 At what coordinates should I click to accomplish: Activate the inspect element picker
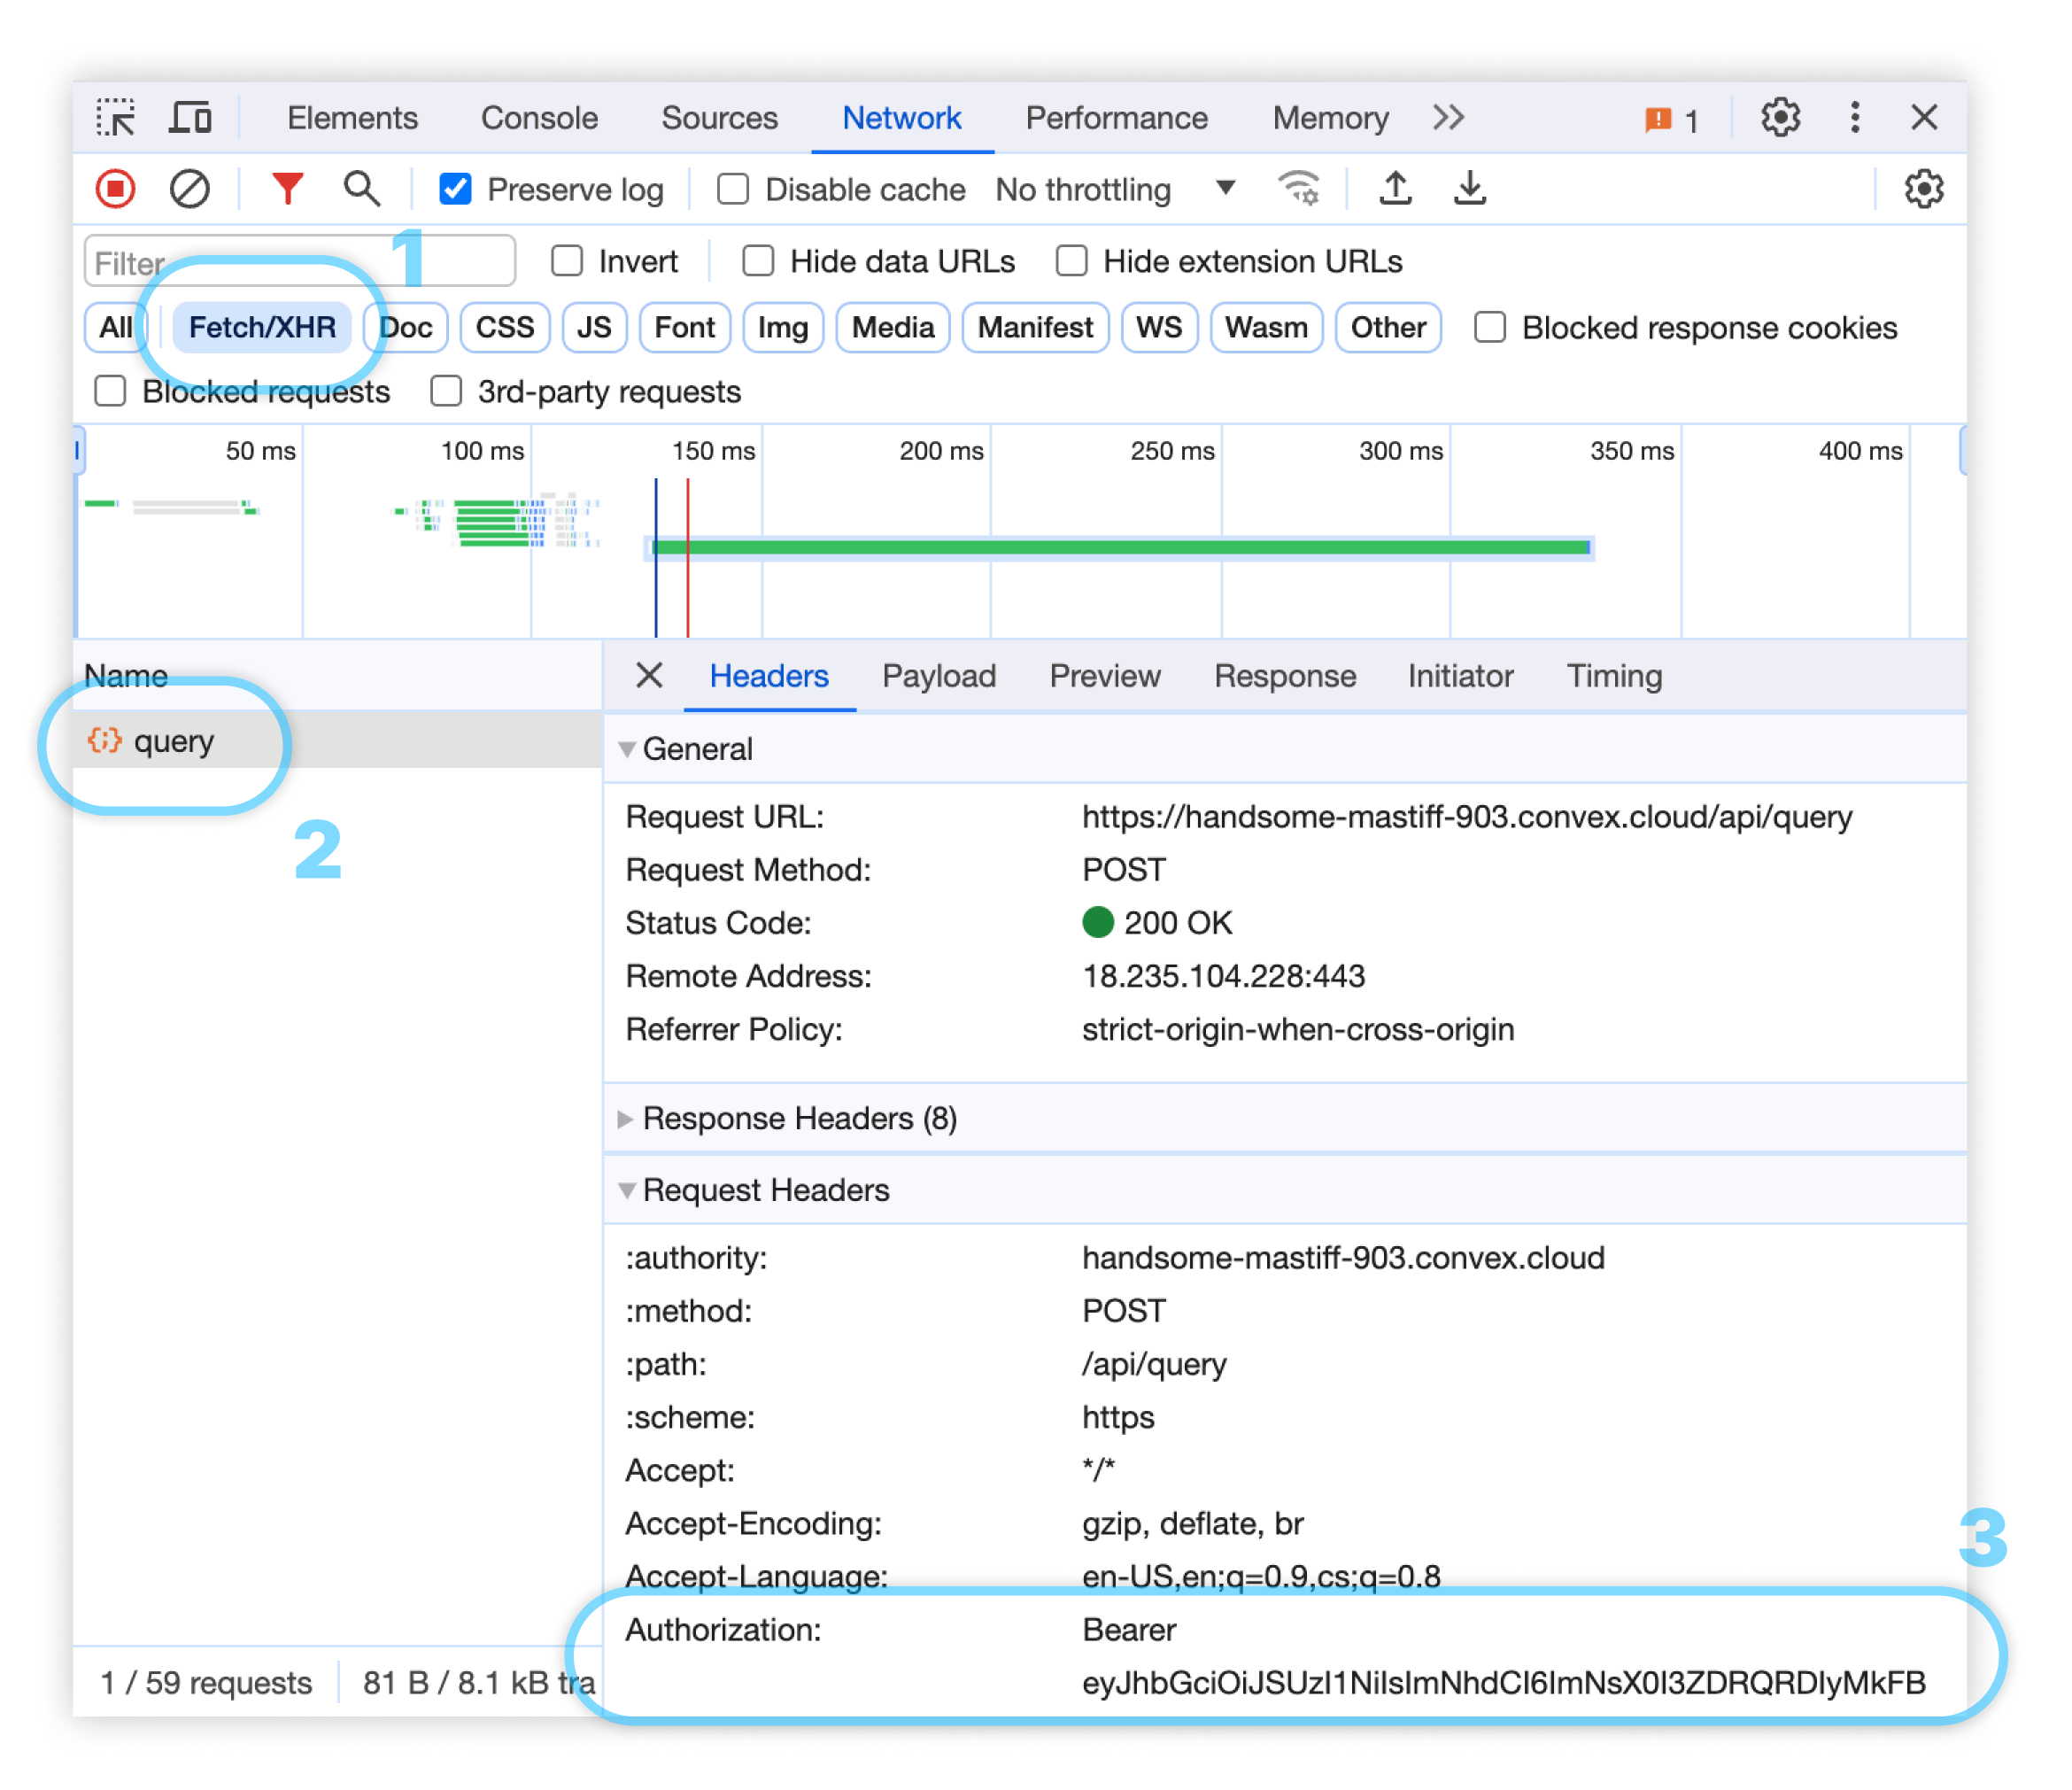117,117
